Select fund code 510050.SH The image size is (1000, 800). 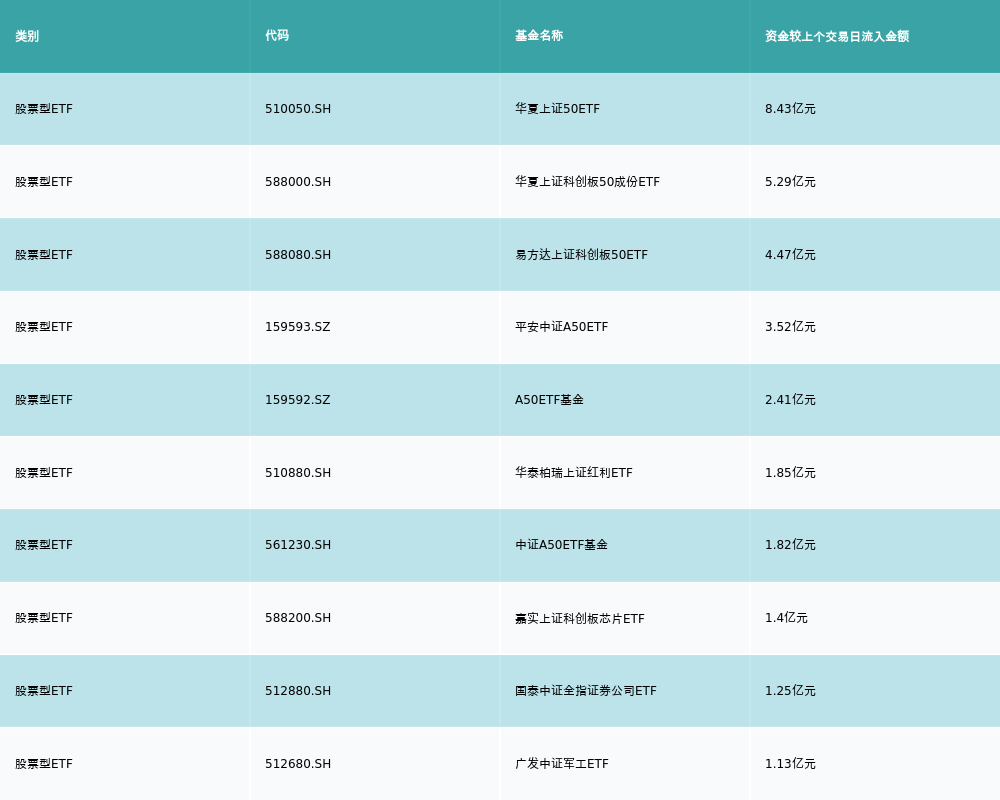pyautogui.click(x=298, y=109)
